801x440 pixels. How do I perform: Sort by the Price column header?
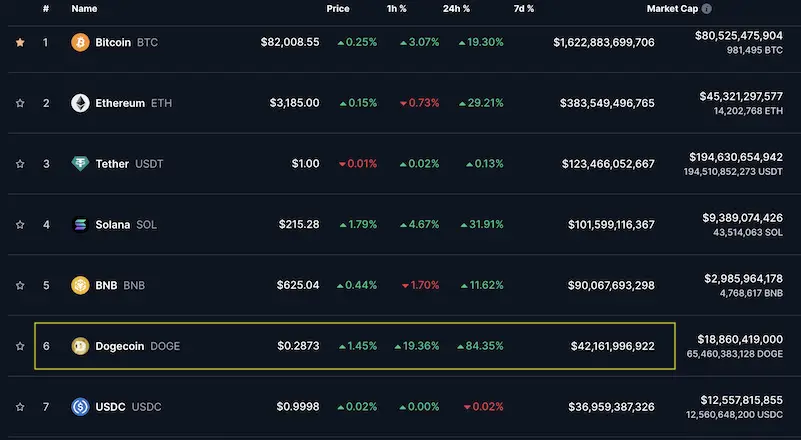click(338, 9)
